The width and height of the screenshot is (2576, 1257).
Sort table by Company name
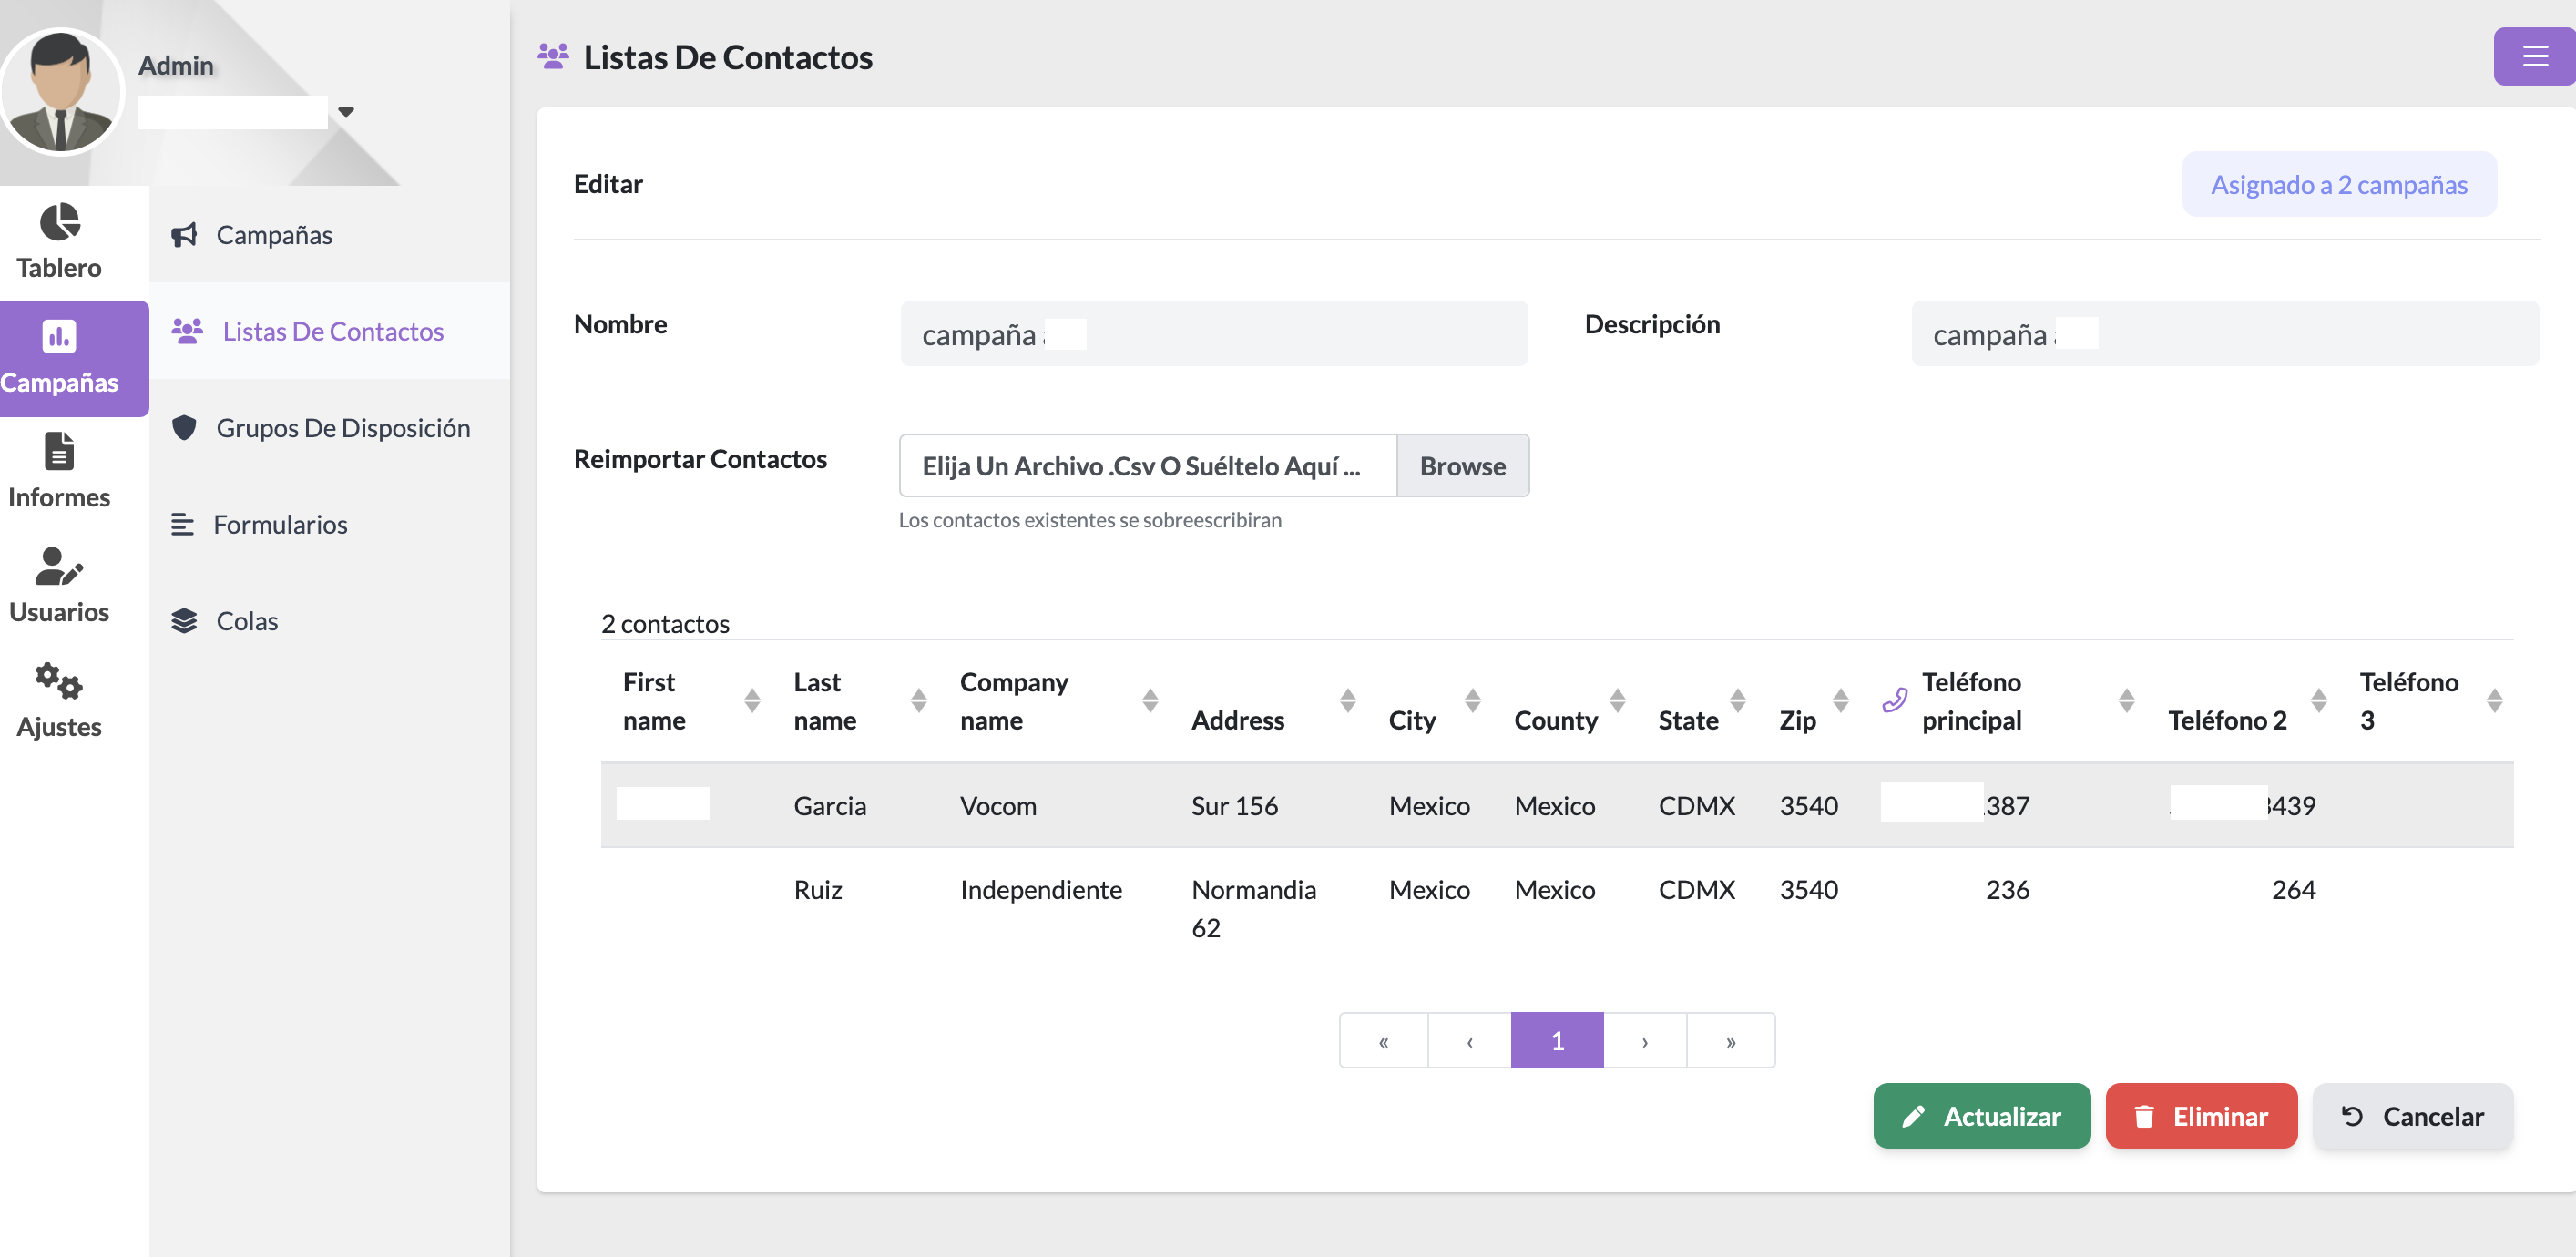tap(1150, 701)
